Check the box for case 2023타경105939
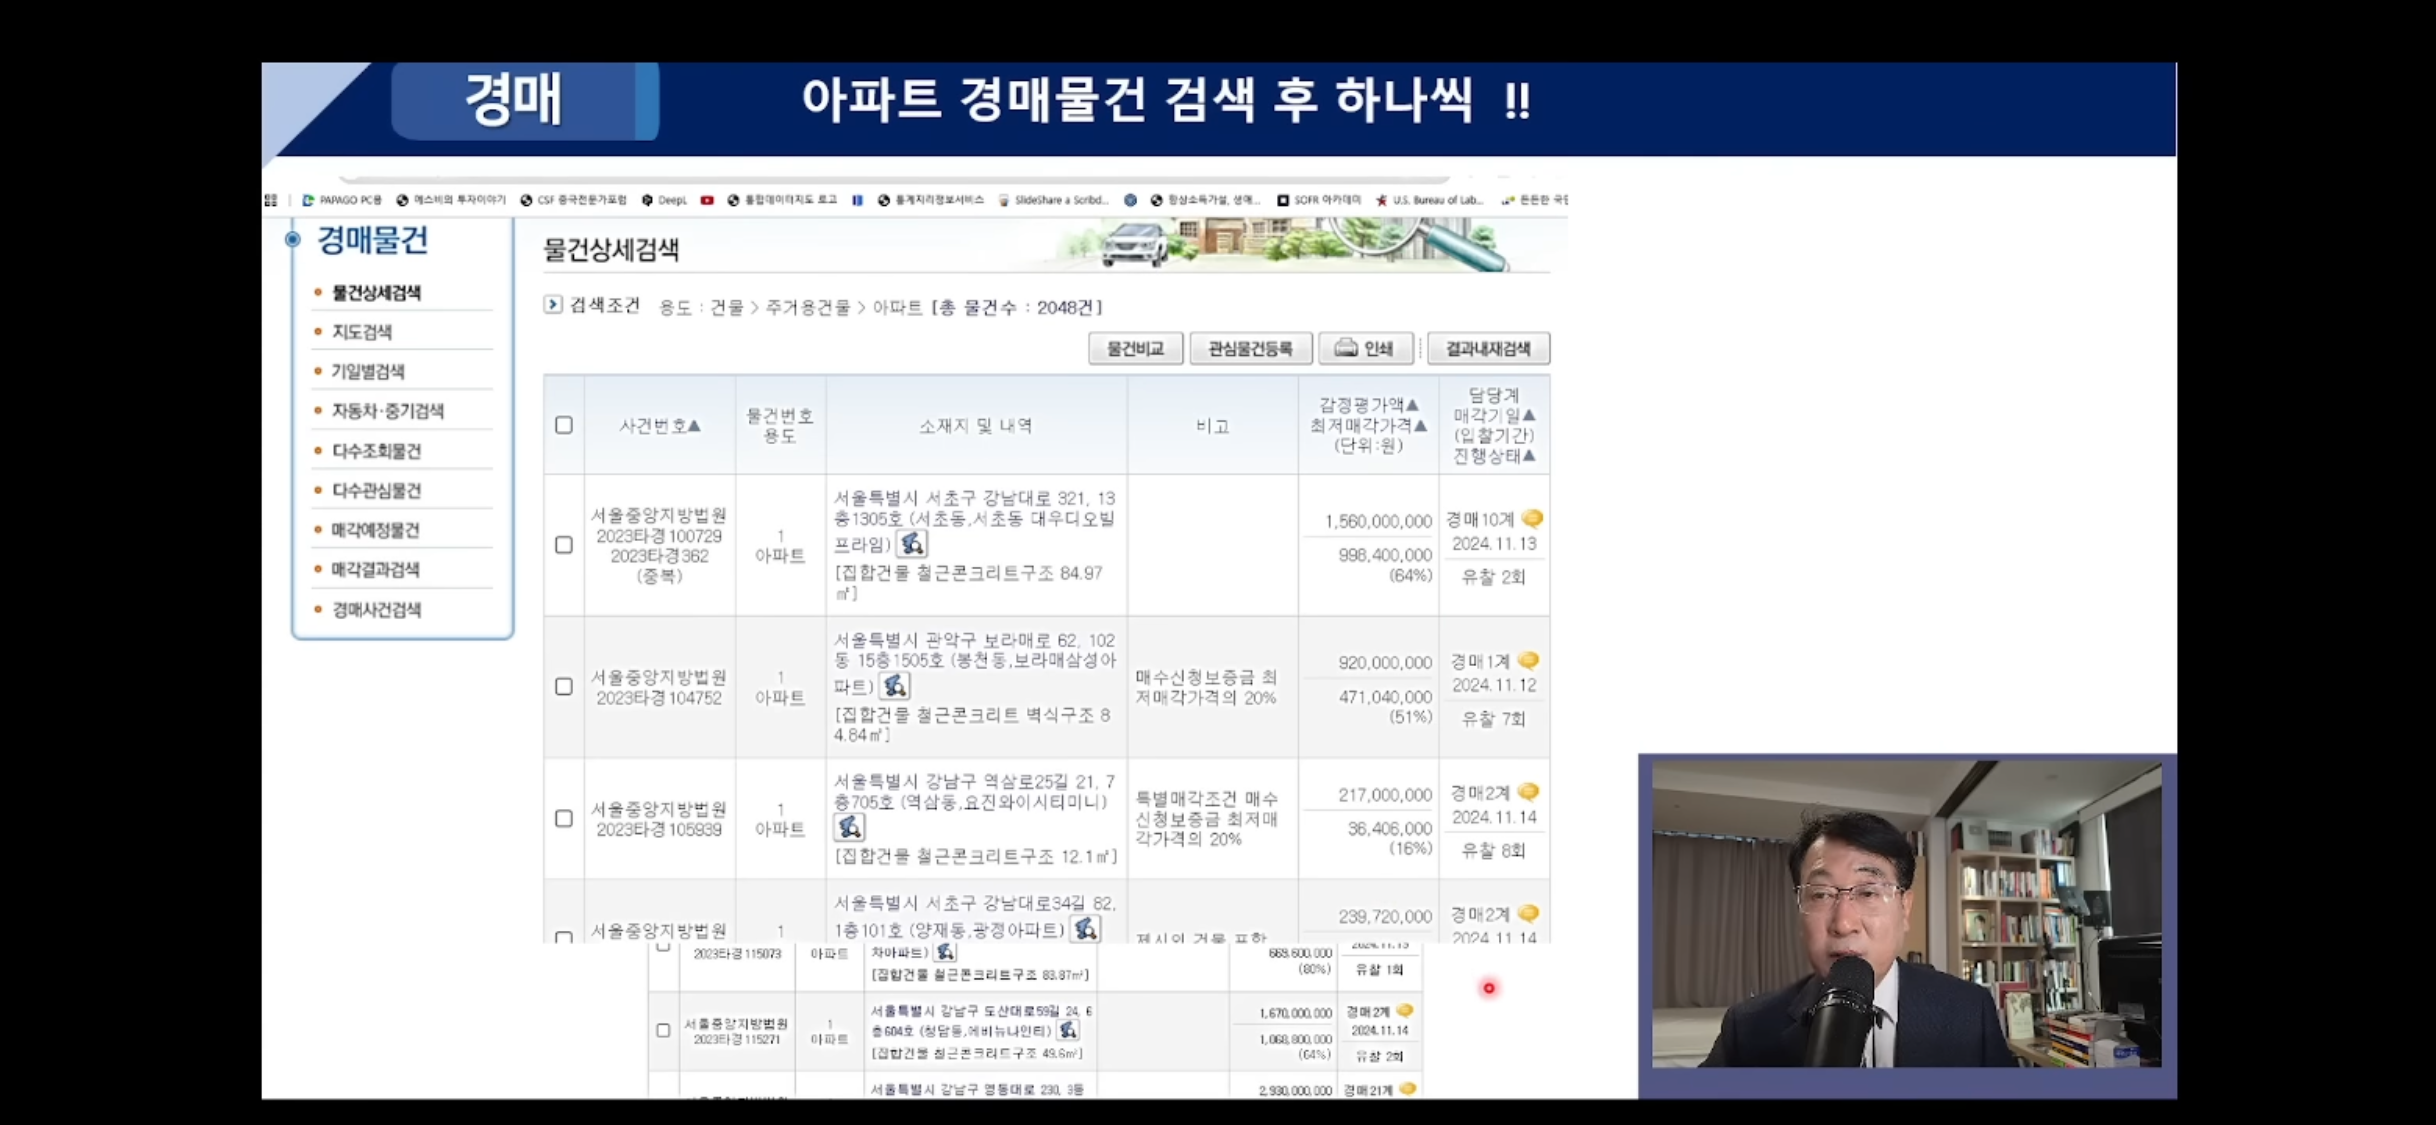This screenshot has height=1125, width=2436. click(564, 818)
